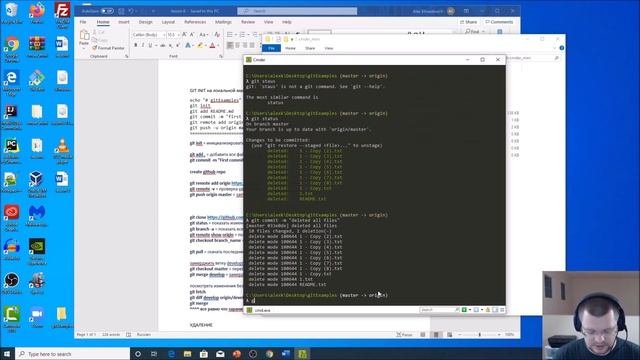Click the Undo arrow in Word
This screenshot has width=640, height=360.
[131, 11]
